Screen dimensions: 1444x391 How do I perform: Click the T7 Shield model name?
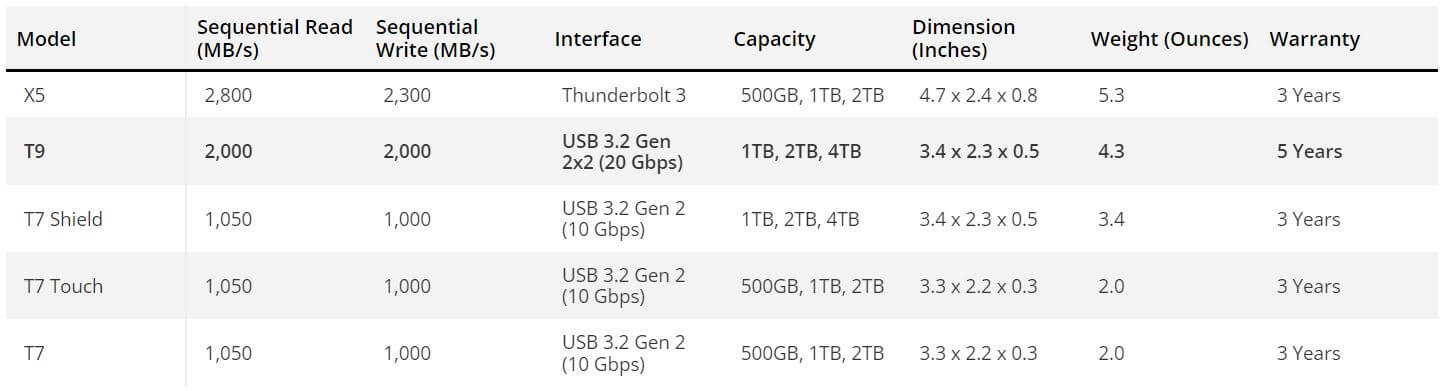(x=63, y=219)
